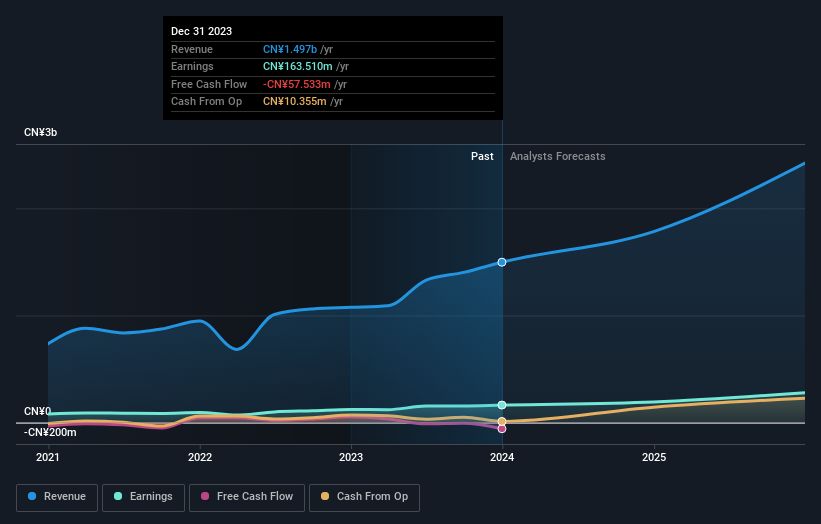Click the Revenue row label in tooltip
This screenshot has width=821, height=524.
(192, 49)
